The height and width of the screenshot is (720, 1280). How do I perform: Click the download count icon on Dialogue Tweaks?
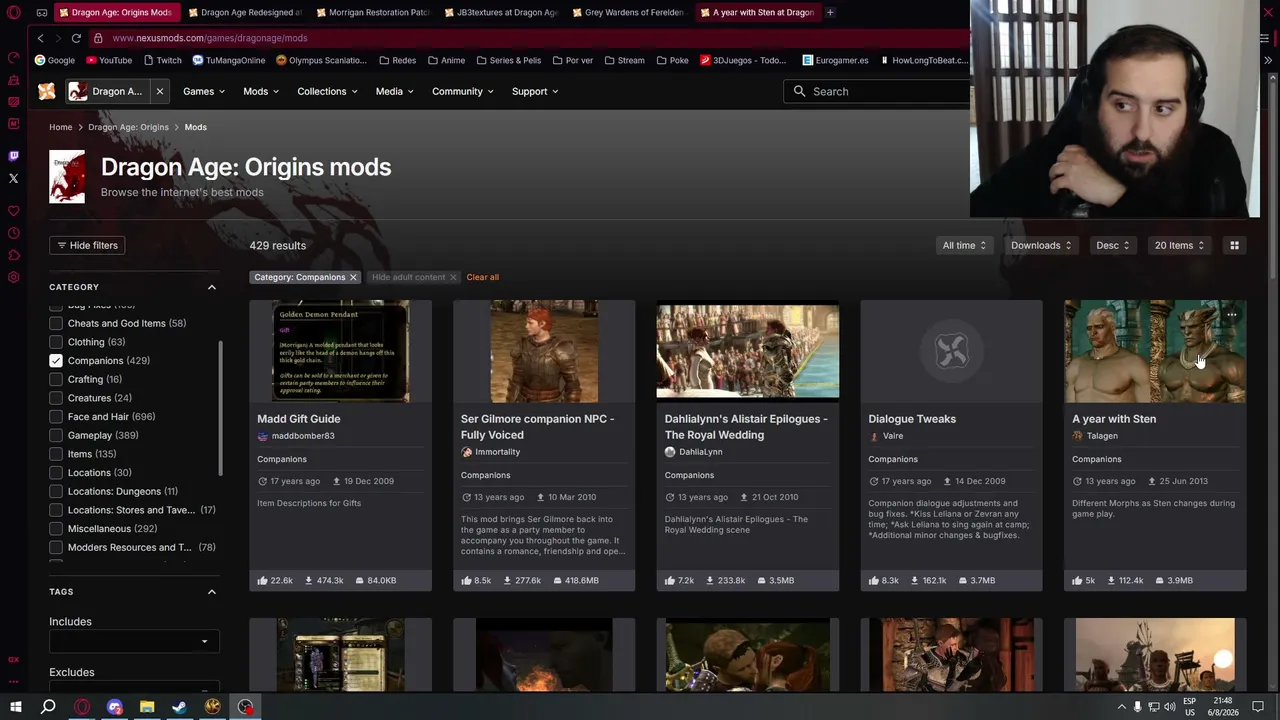(x=914, y=580)
